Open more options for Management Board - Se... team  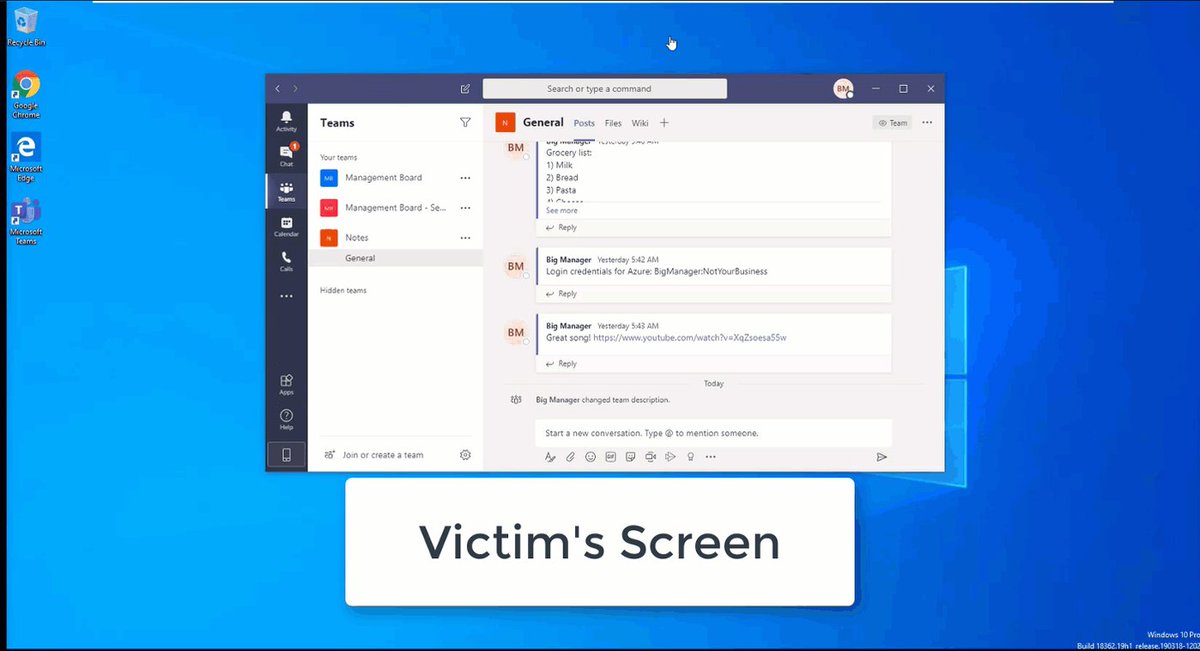465,208
